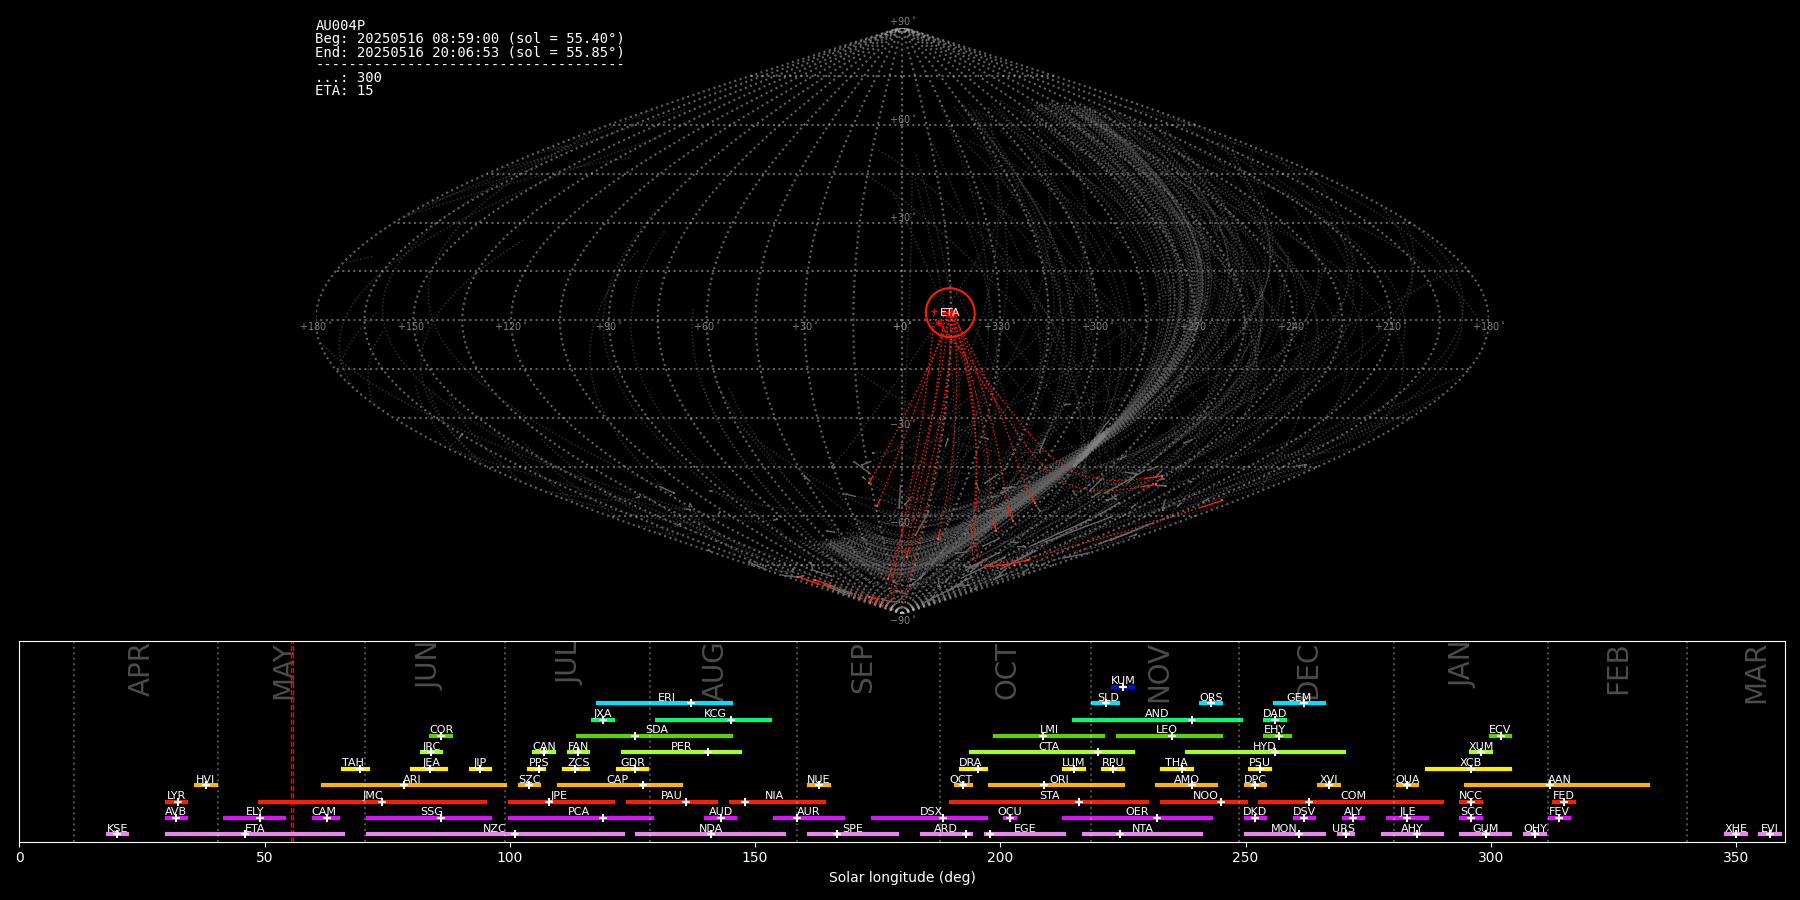Click the COR shower label
This screenshot has height=900, width=1800.
tap(441, 730)
